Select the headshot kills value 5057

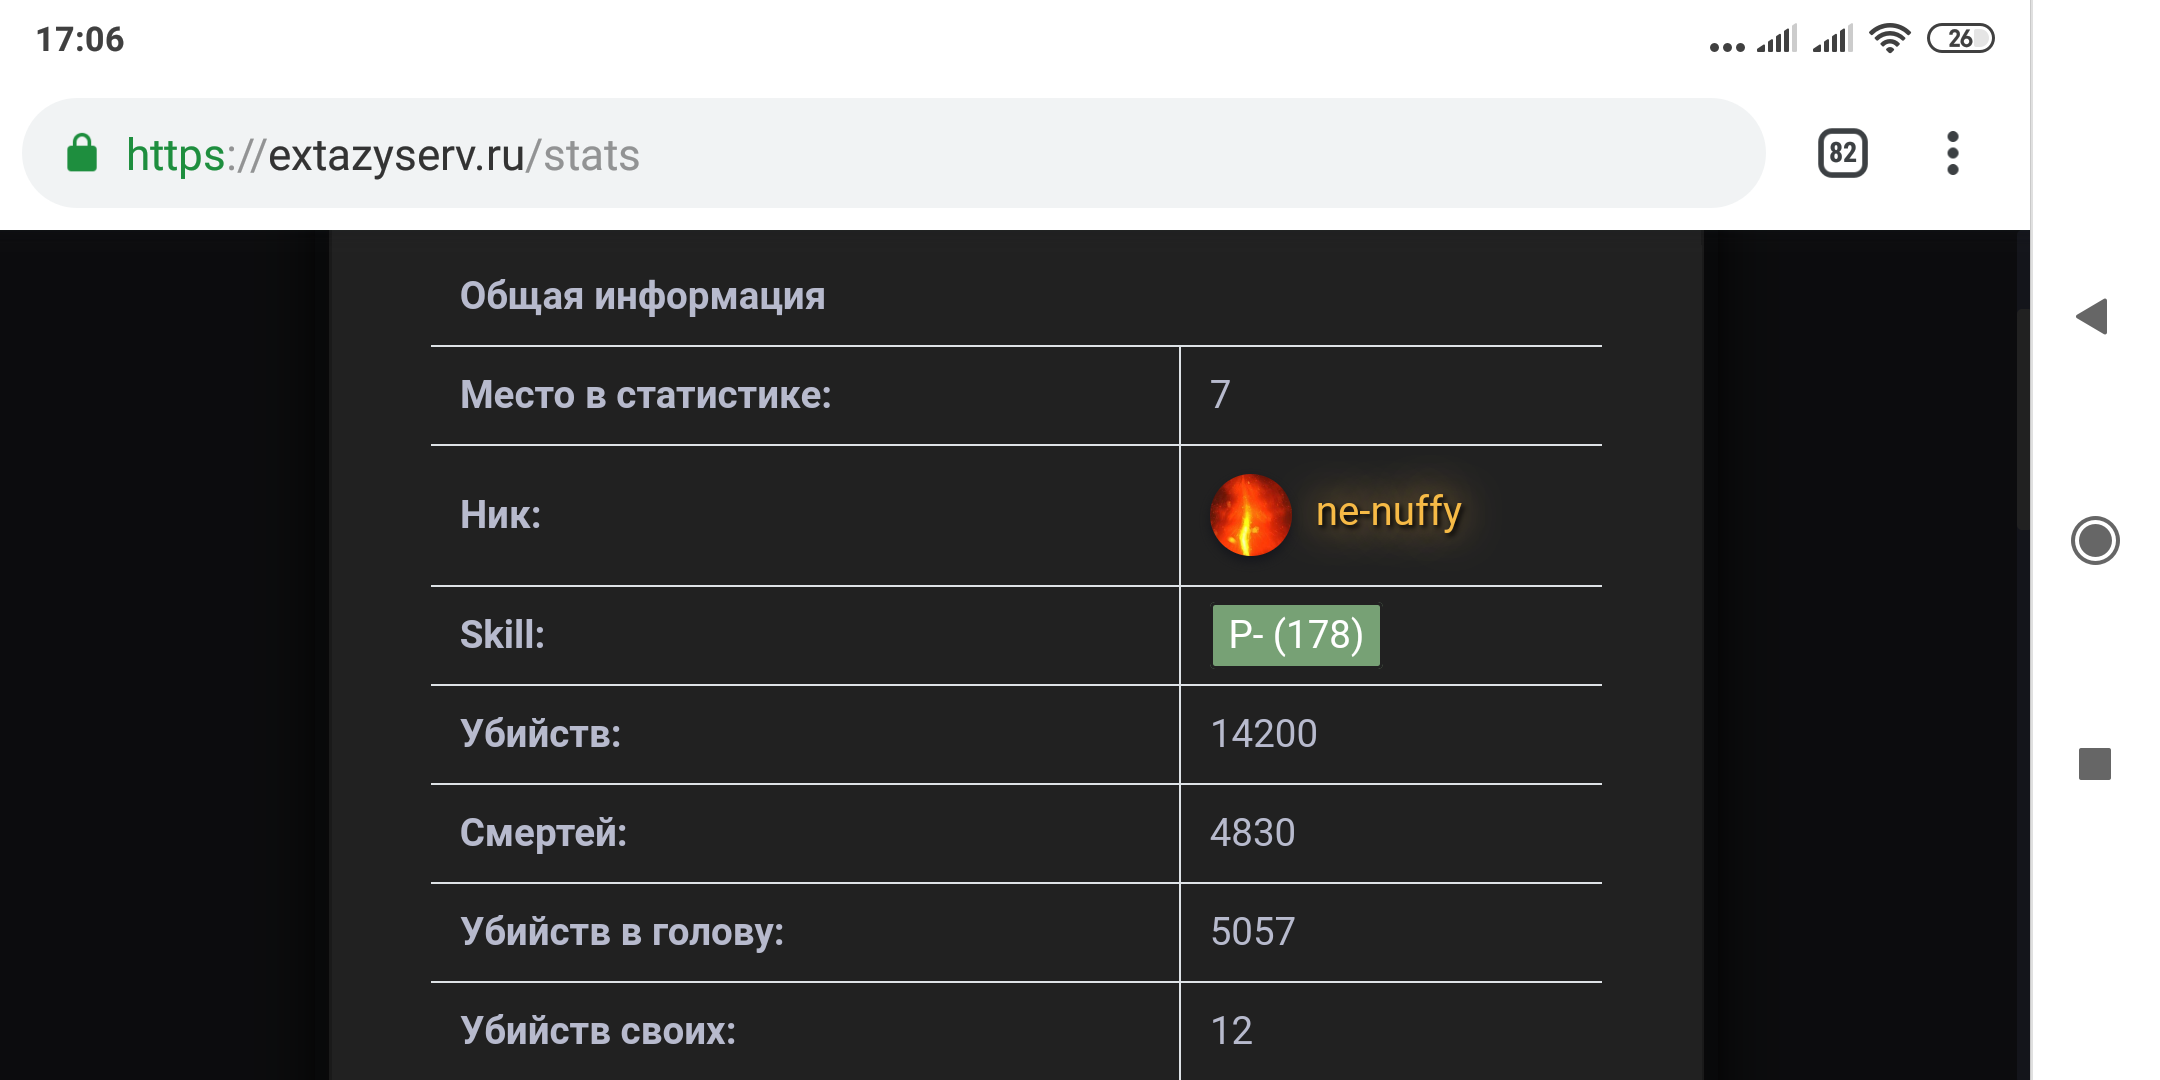1252,932
